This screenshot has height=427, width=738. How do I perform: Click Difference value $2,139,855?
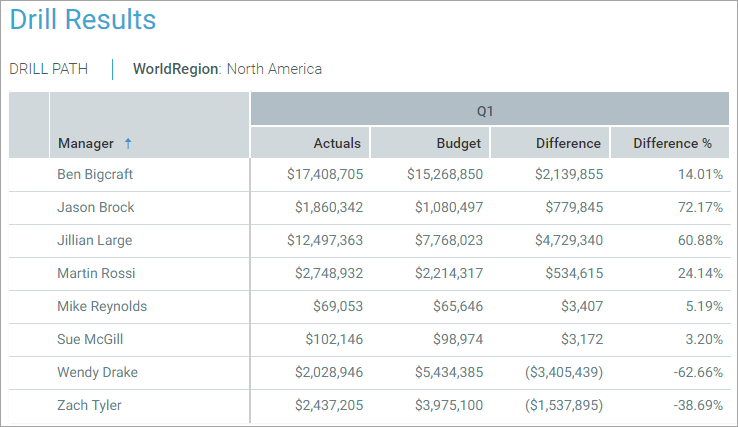[x=569, y=174]
